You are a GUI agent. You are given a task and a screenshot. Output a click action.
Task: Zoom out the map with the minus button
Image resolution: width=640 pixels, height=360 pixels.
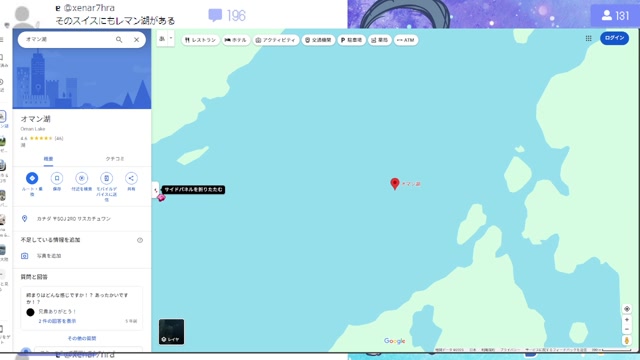(x=627, y=329)
